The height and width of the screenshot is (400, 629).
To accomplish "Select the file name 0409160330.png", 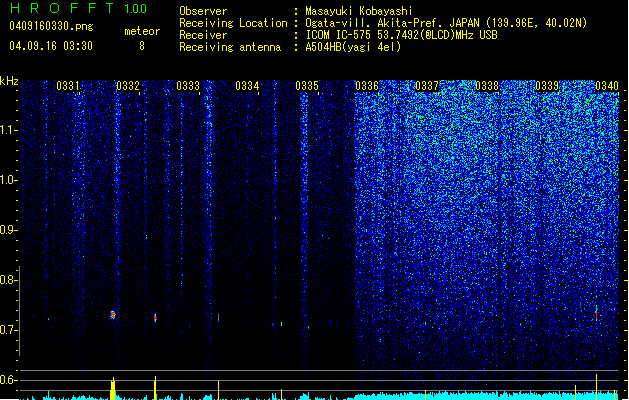I will pyautogui.click(x=51, y=26).
